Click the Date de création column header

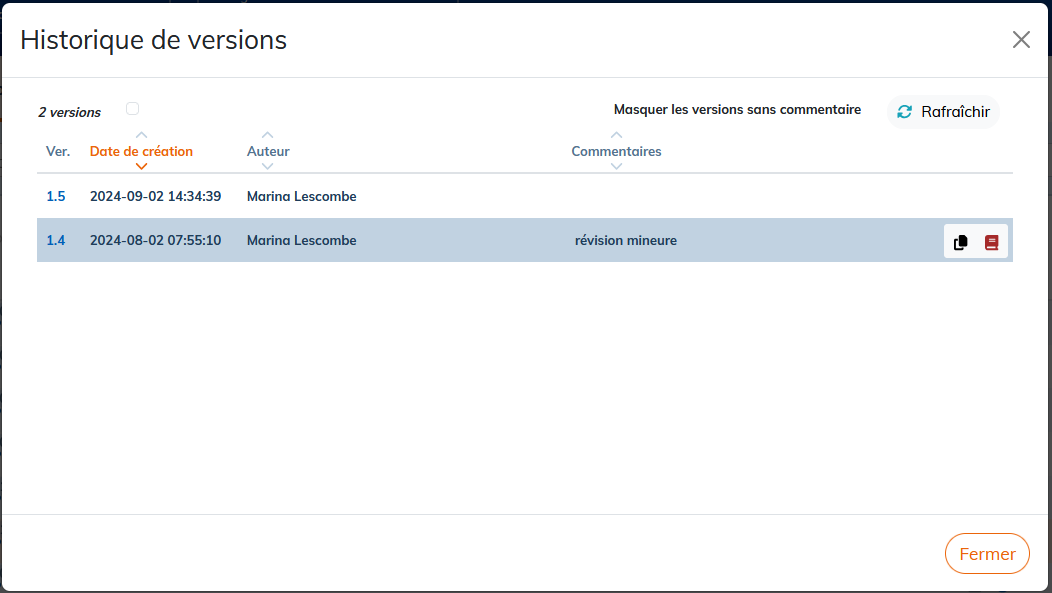pos(141,151)
